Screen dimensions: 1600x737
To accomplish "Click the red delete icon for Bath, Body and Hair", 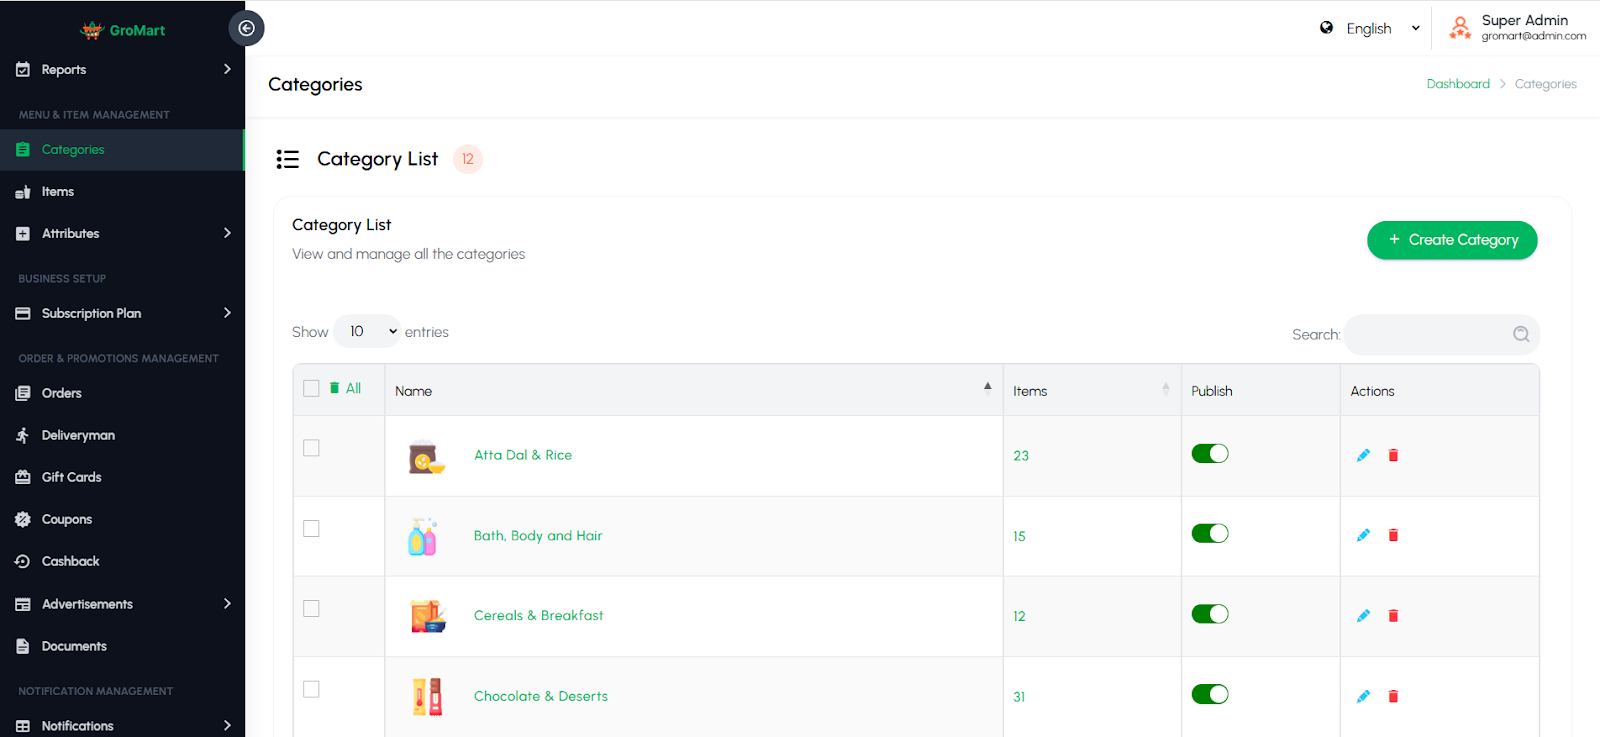I will coord(1393,535).
